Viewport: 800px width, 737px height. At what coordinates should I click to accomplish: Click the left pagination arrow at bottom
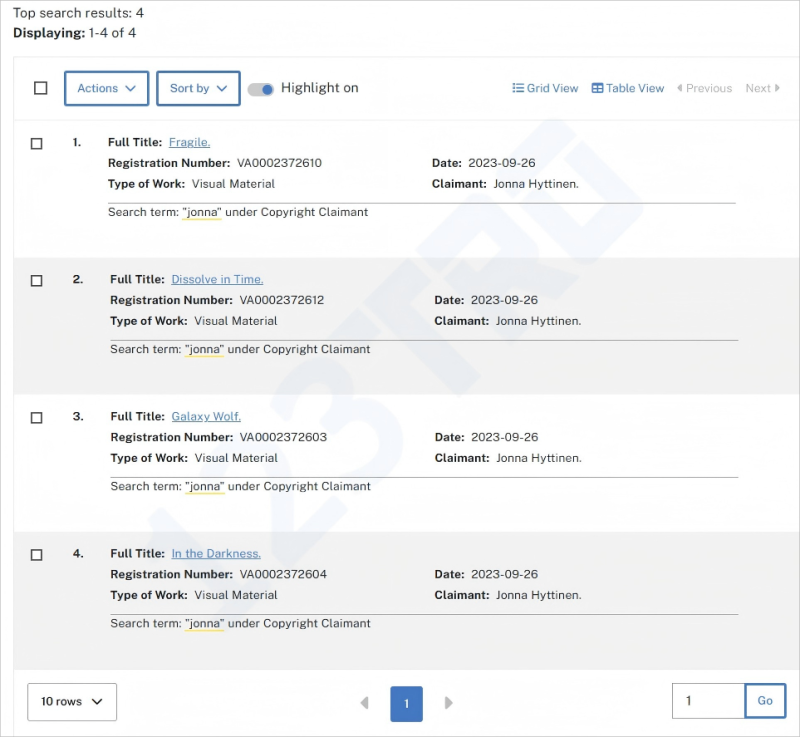point(365,703)
